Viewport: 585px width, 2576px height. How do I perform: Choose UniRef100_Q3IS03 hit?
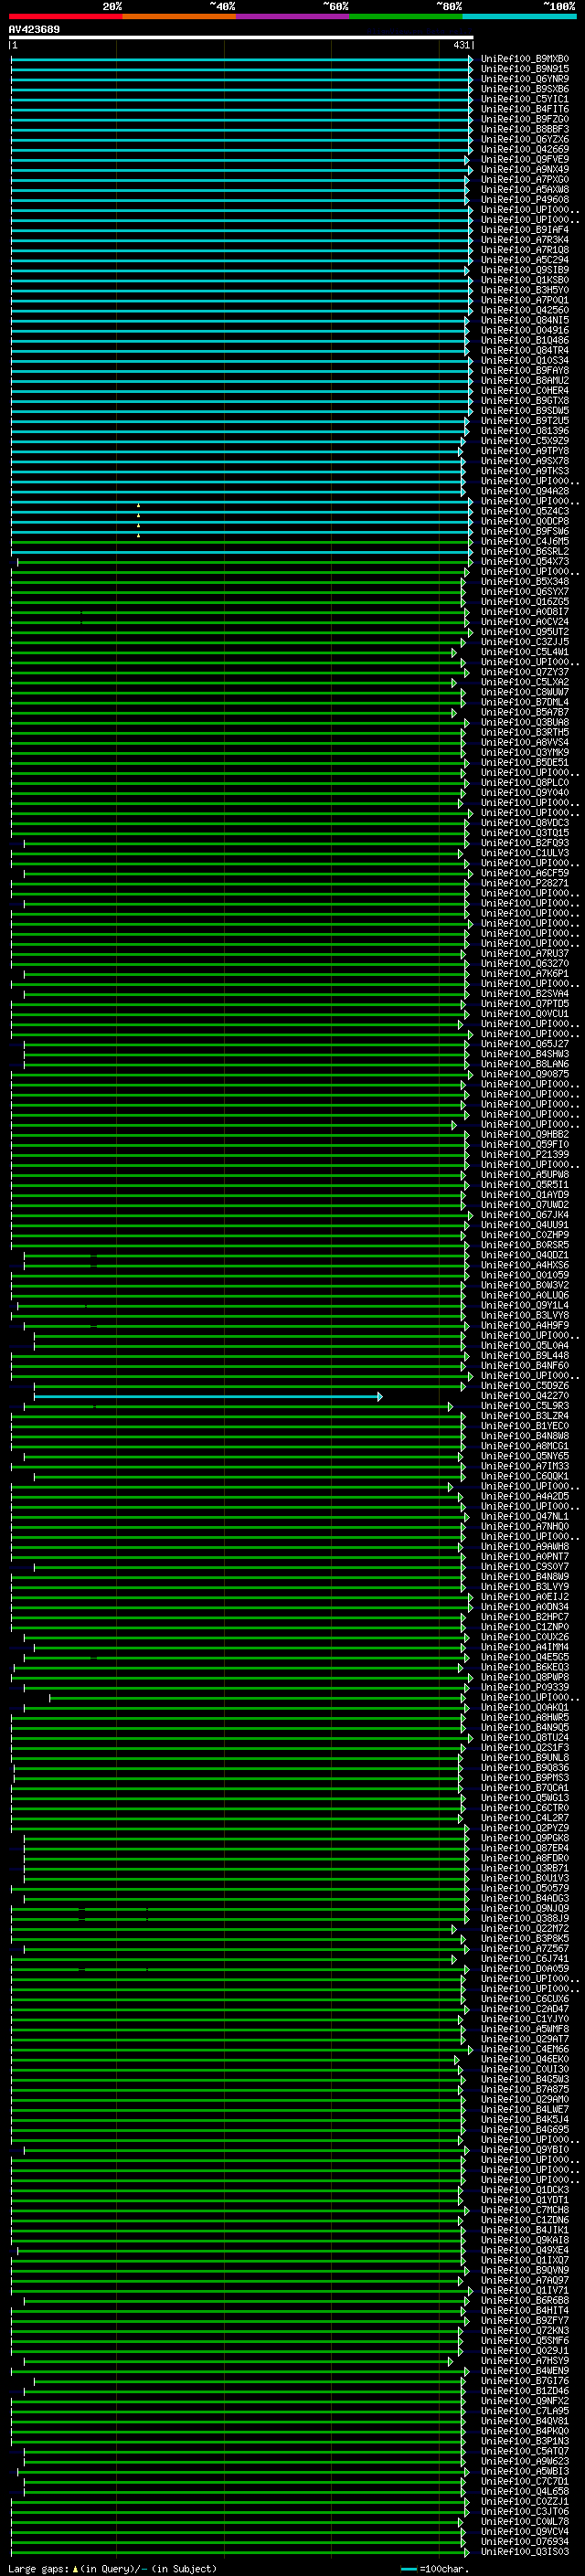click(x=525, y=2551)
